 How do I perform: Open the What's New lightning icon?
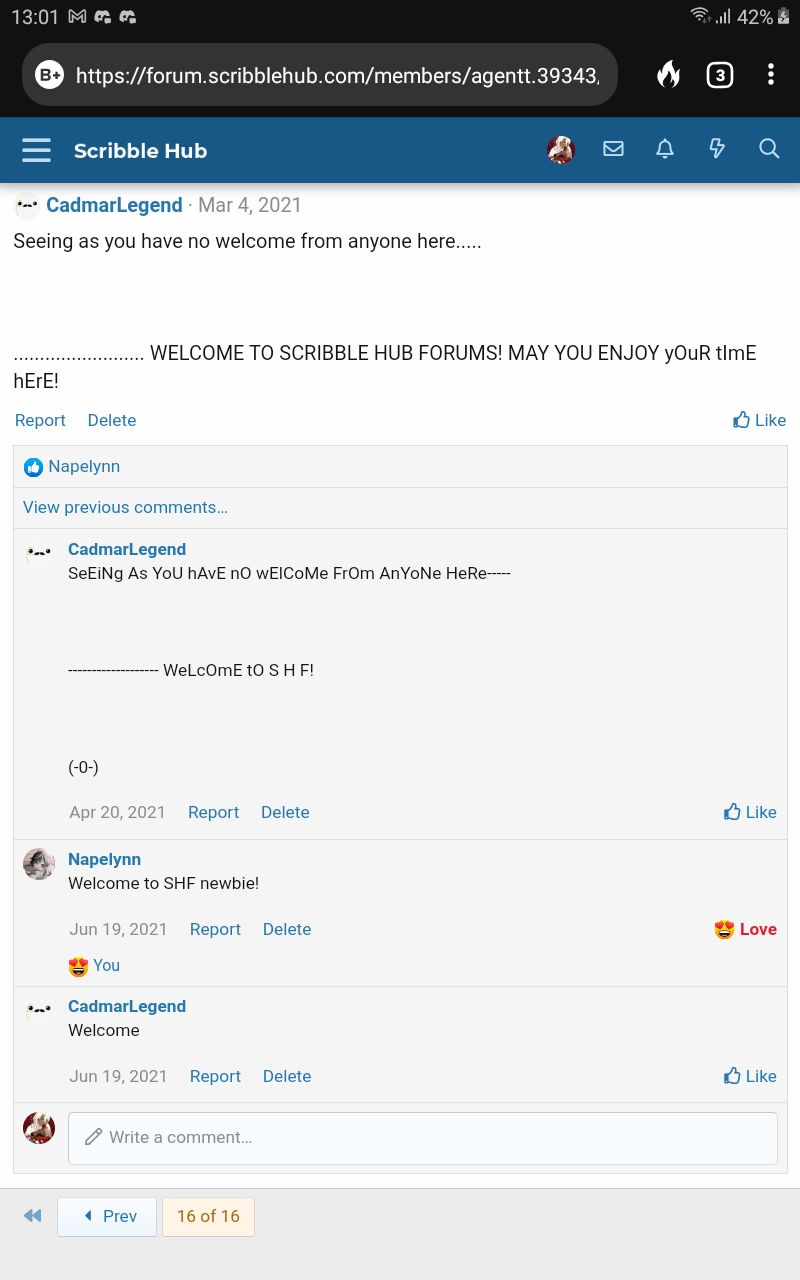(x=717, y=148)
